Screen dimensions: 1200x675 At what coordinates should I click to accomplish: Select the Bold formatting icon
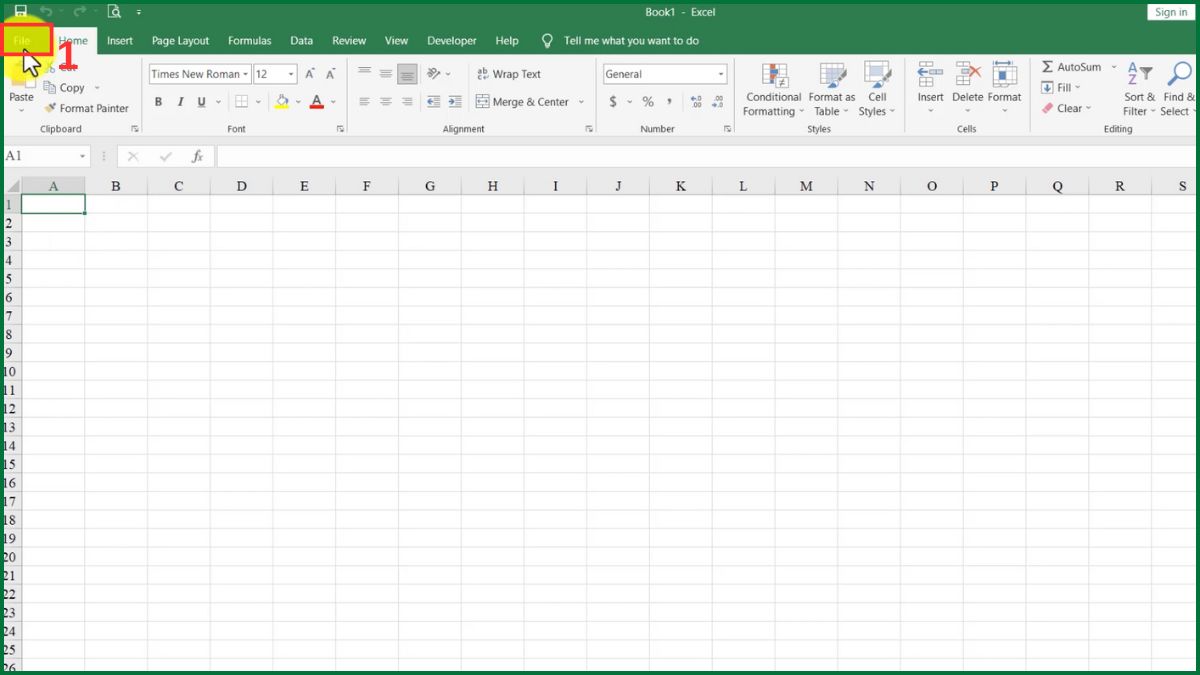tap(157, 101)
